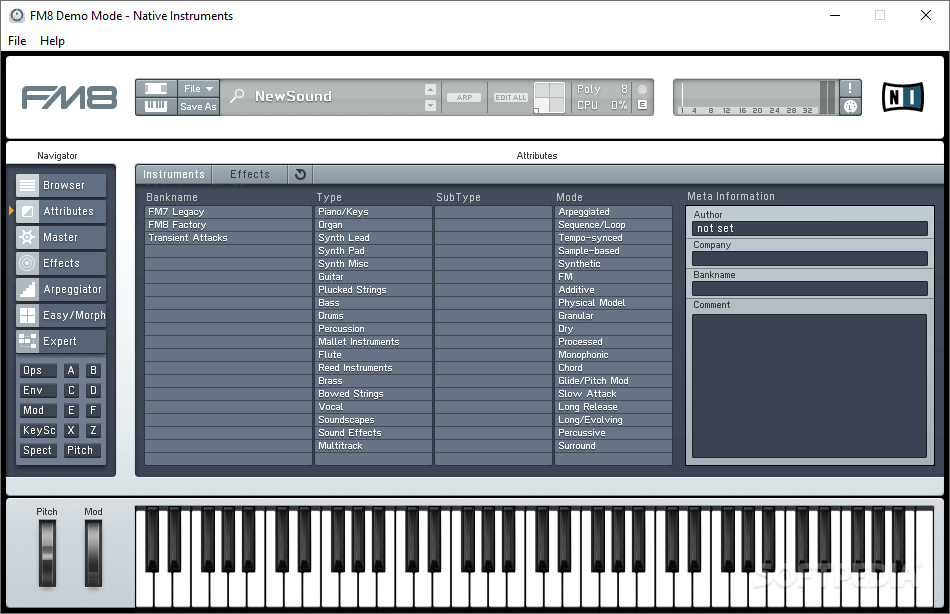Open the Env expert page
This screenshot has height=614, width=950.
38,390
